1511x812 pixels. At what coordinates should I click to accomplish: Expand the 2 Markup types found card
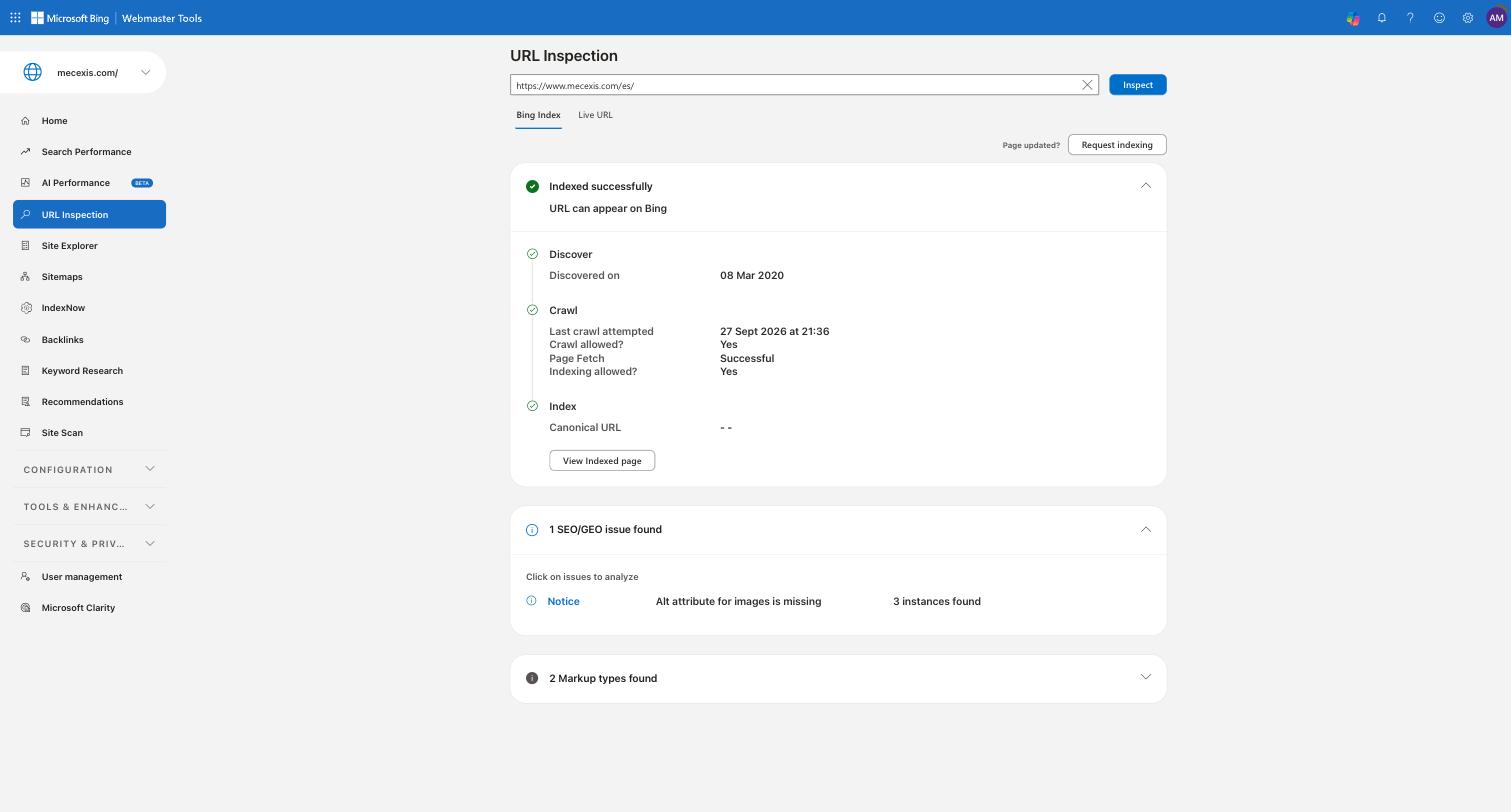[x=1146, y=677]
